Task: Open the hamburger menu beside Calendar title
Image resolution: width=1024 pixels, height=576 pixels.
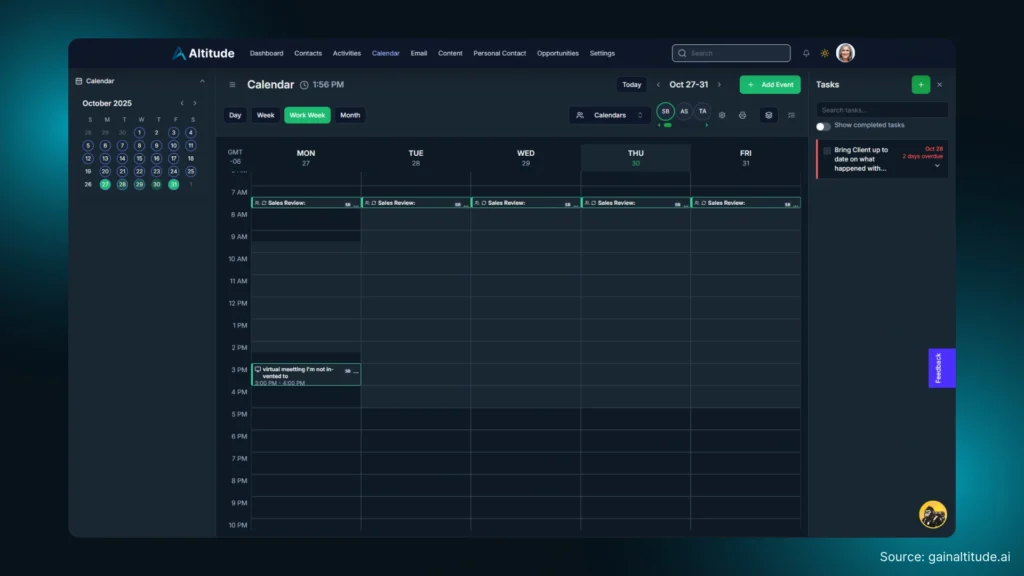Action: [232, 84]
